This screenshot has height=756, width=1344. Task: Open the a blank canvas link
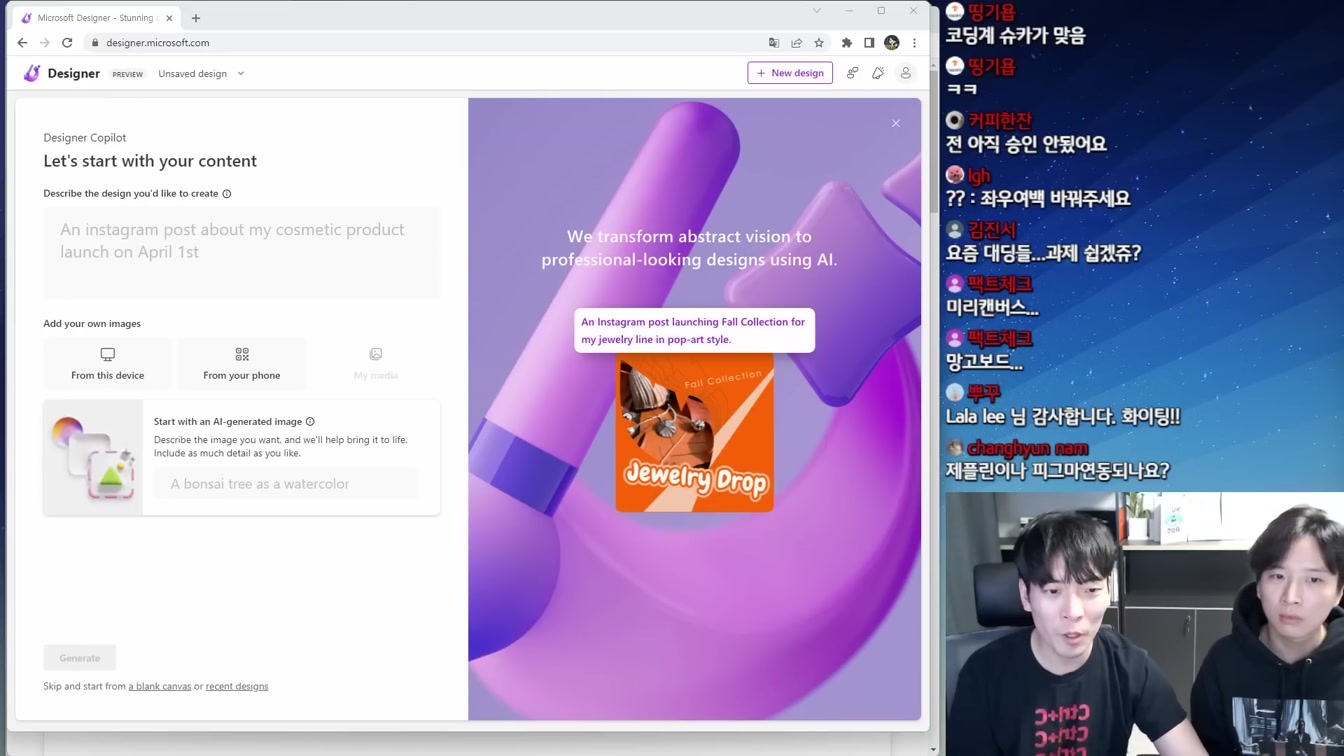tap(159, 687)
